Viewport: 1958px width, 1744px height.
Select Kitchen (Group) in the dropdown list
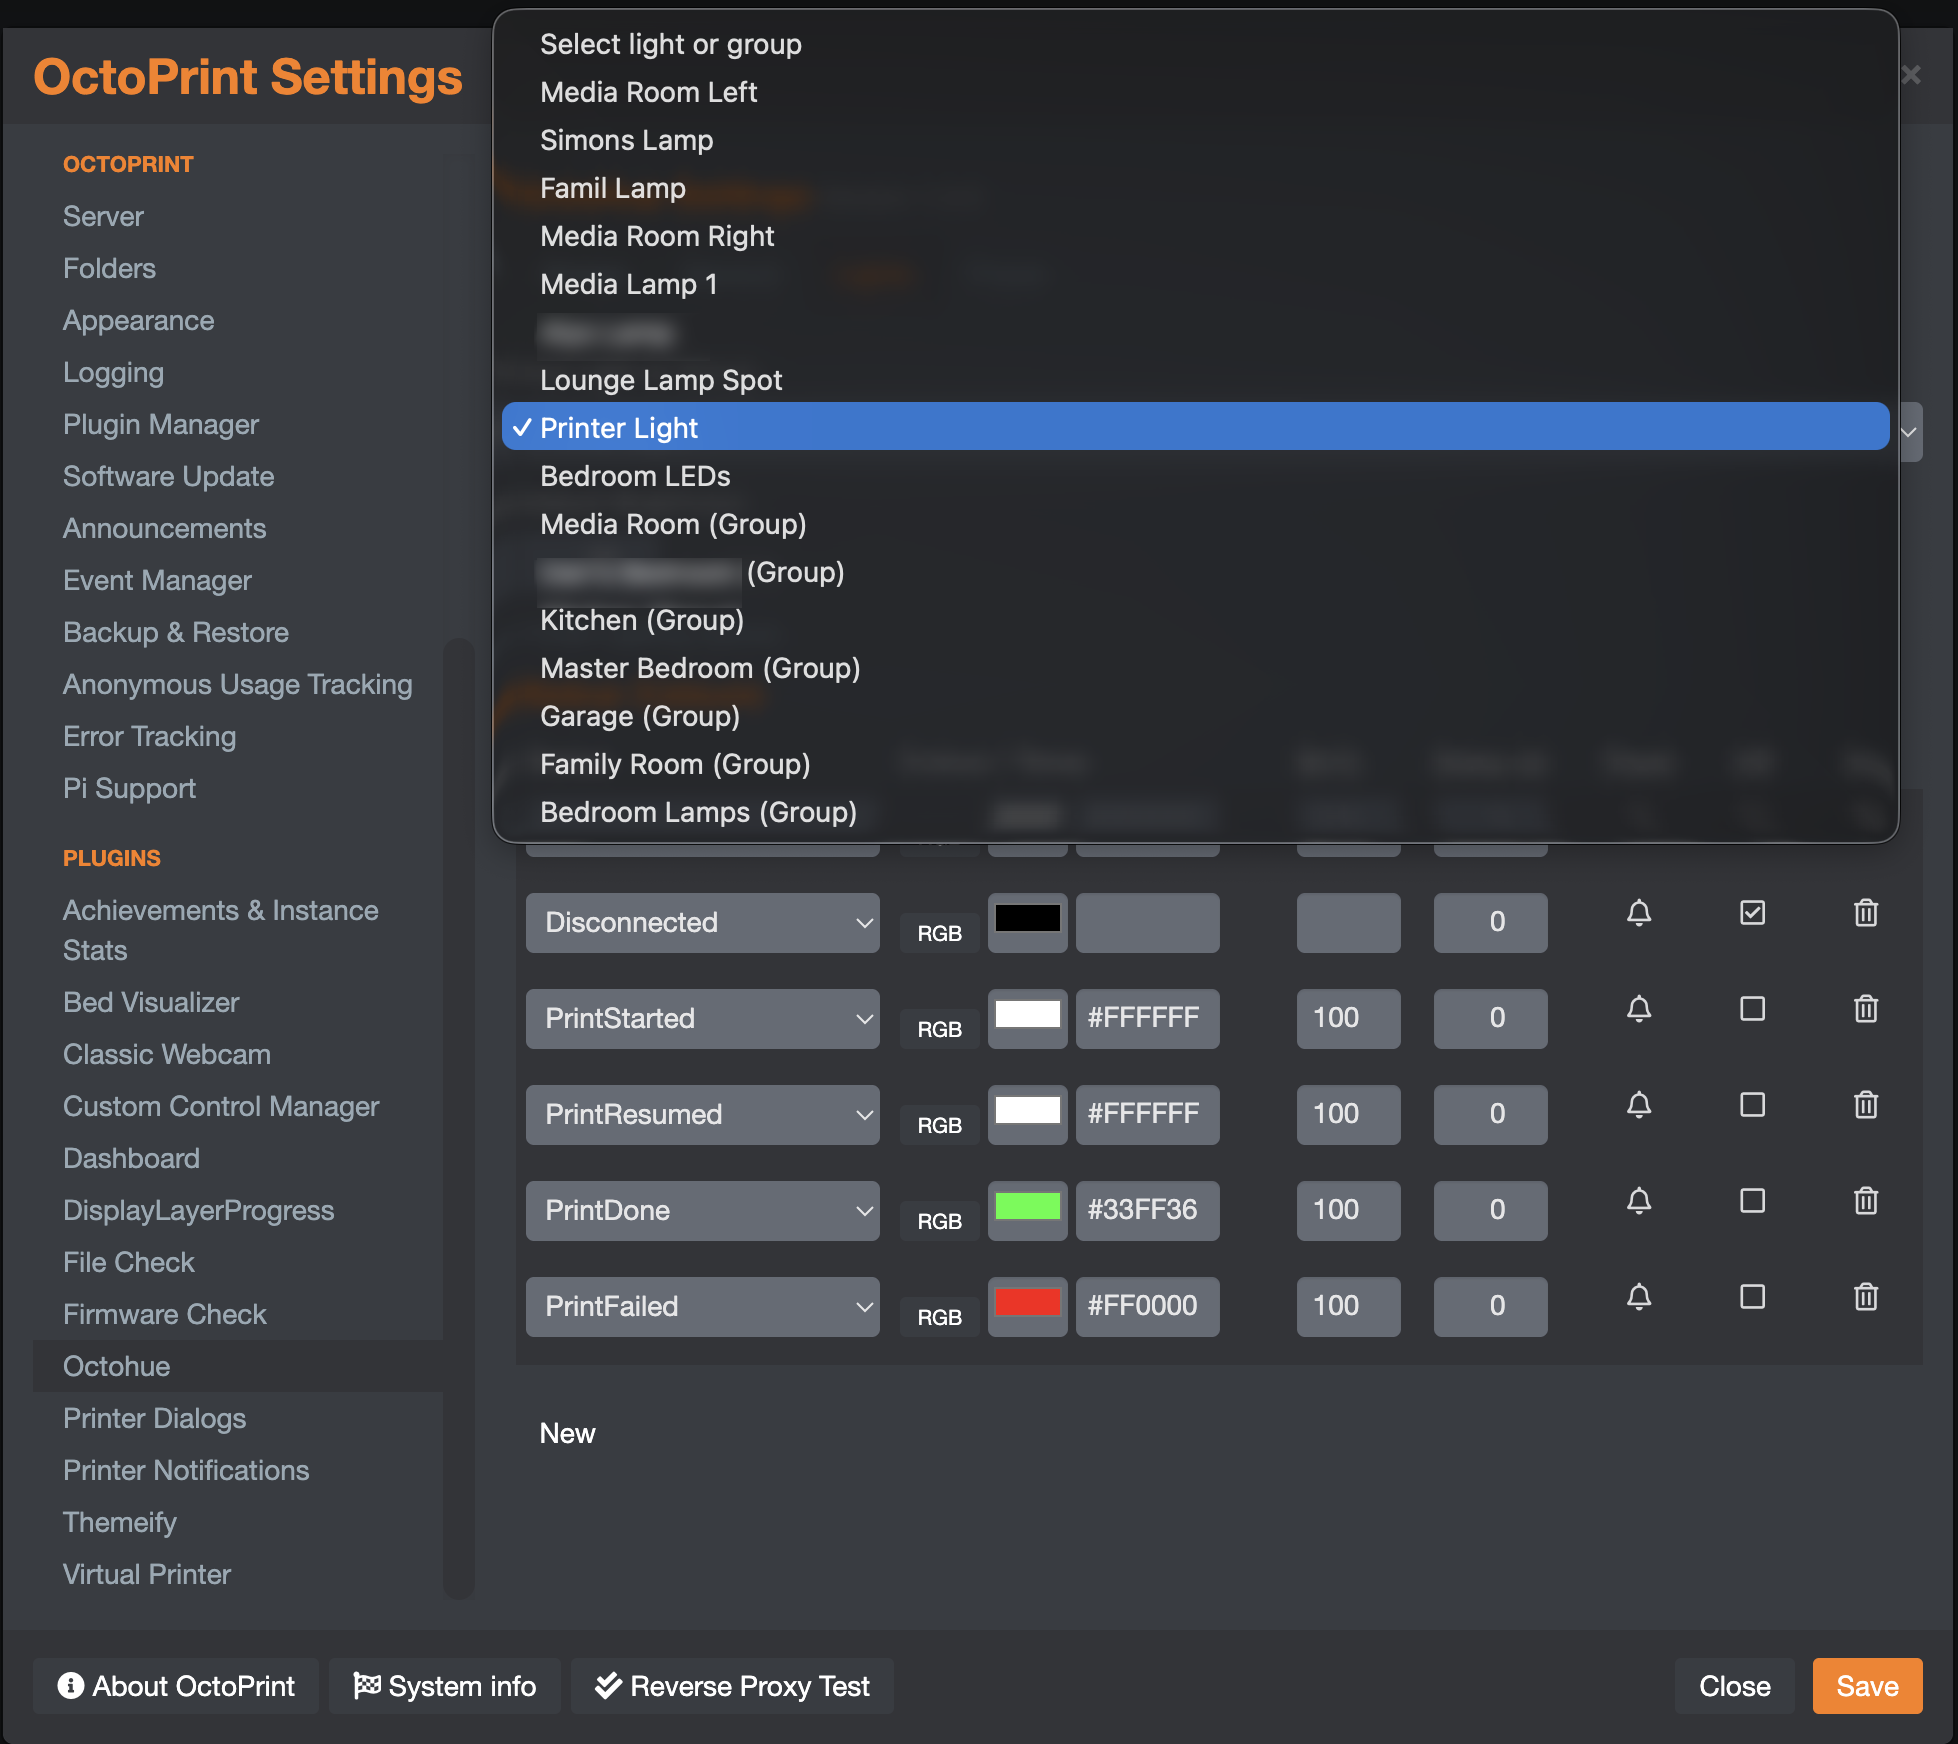click(x=641, y=620)
